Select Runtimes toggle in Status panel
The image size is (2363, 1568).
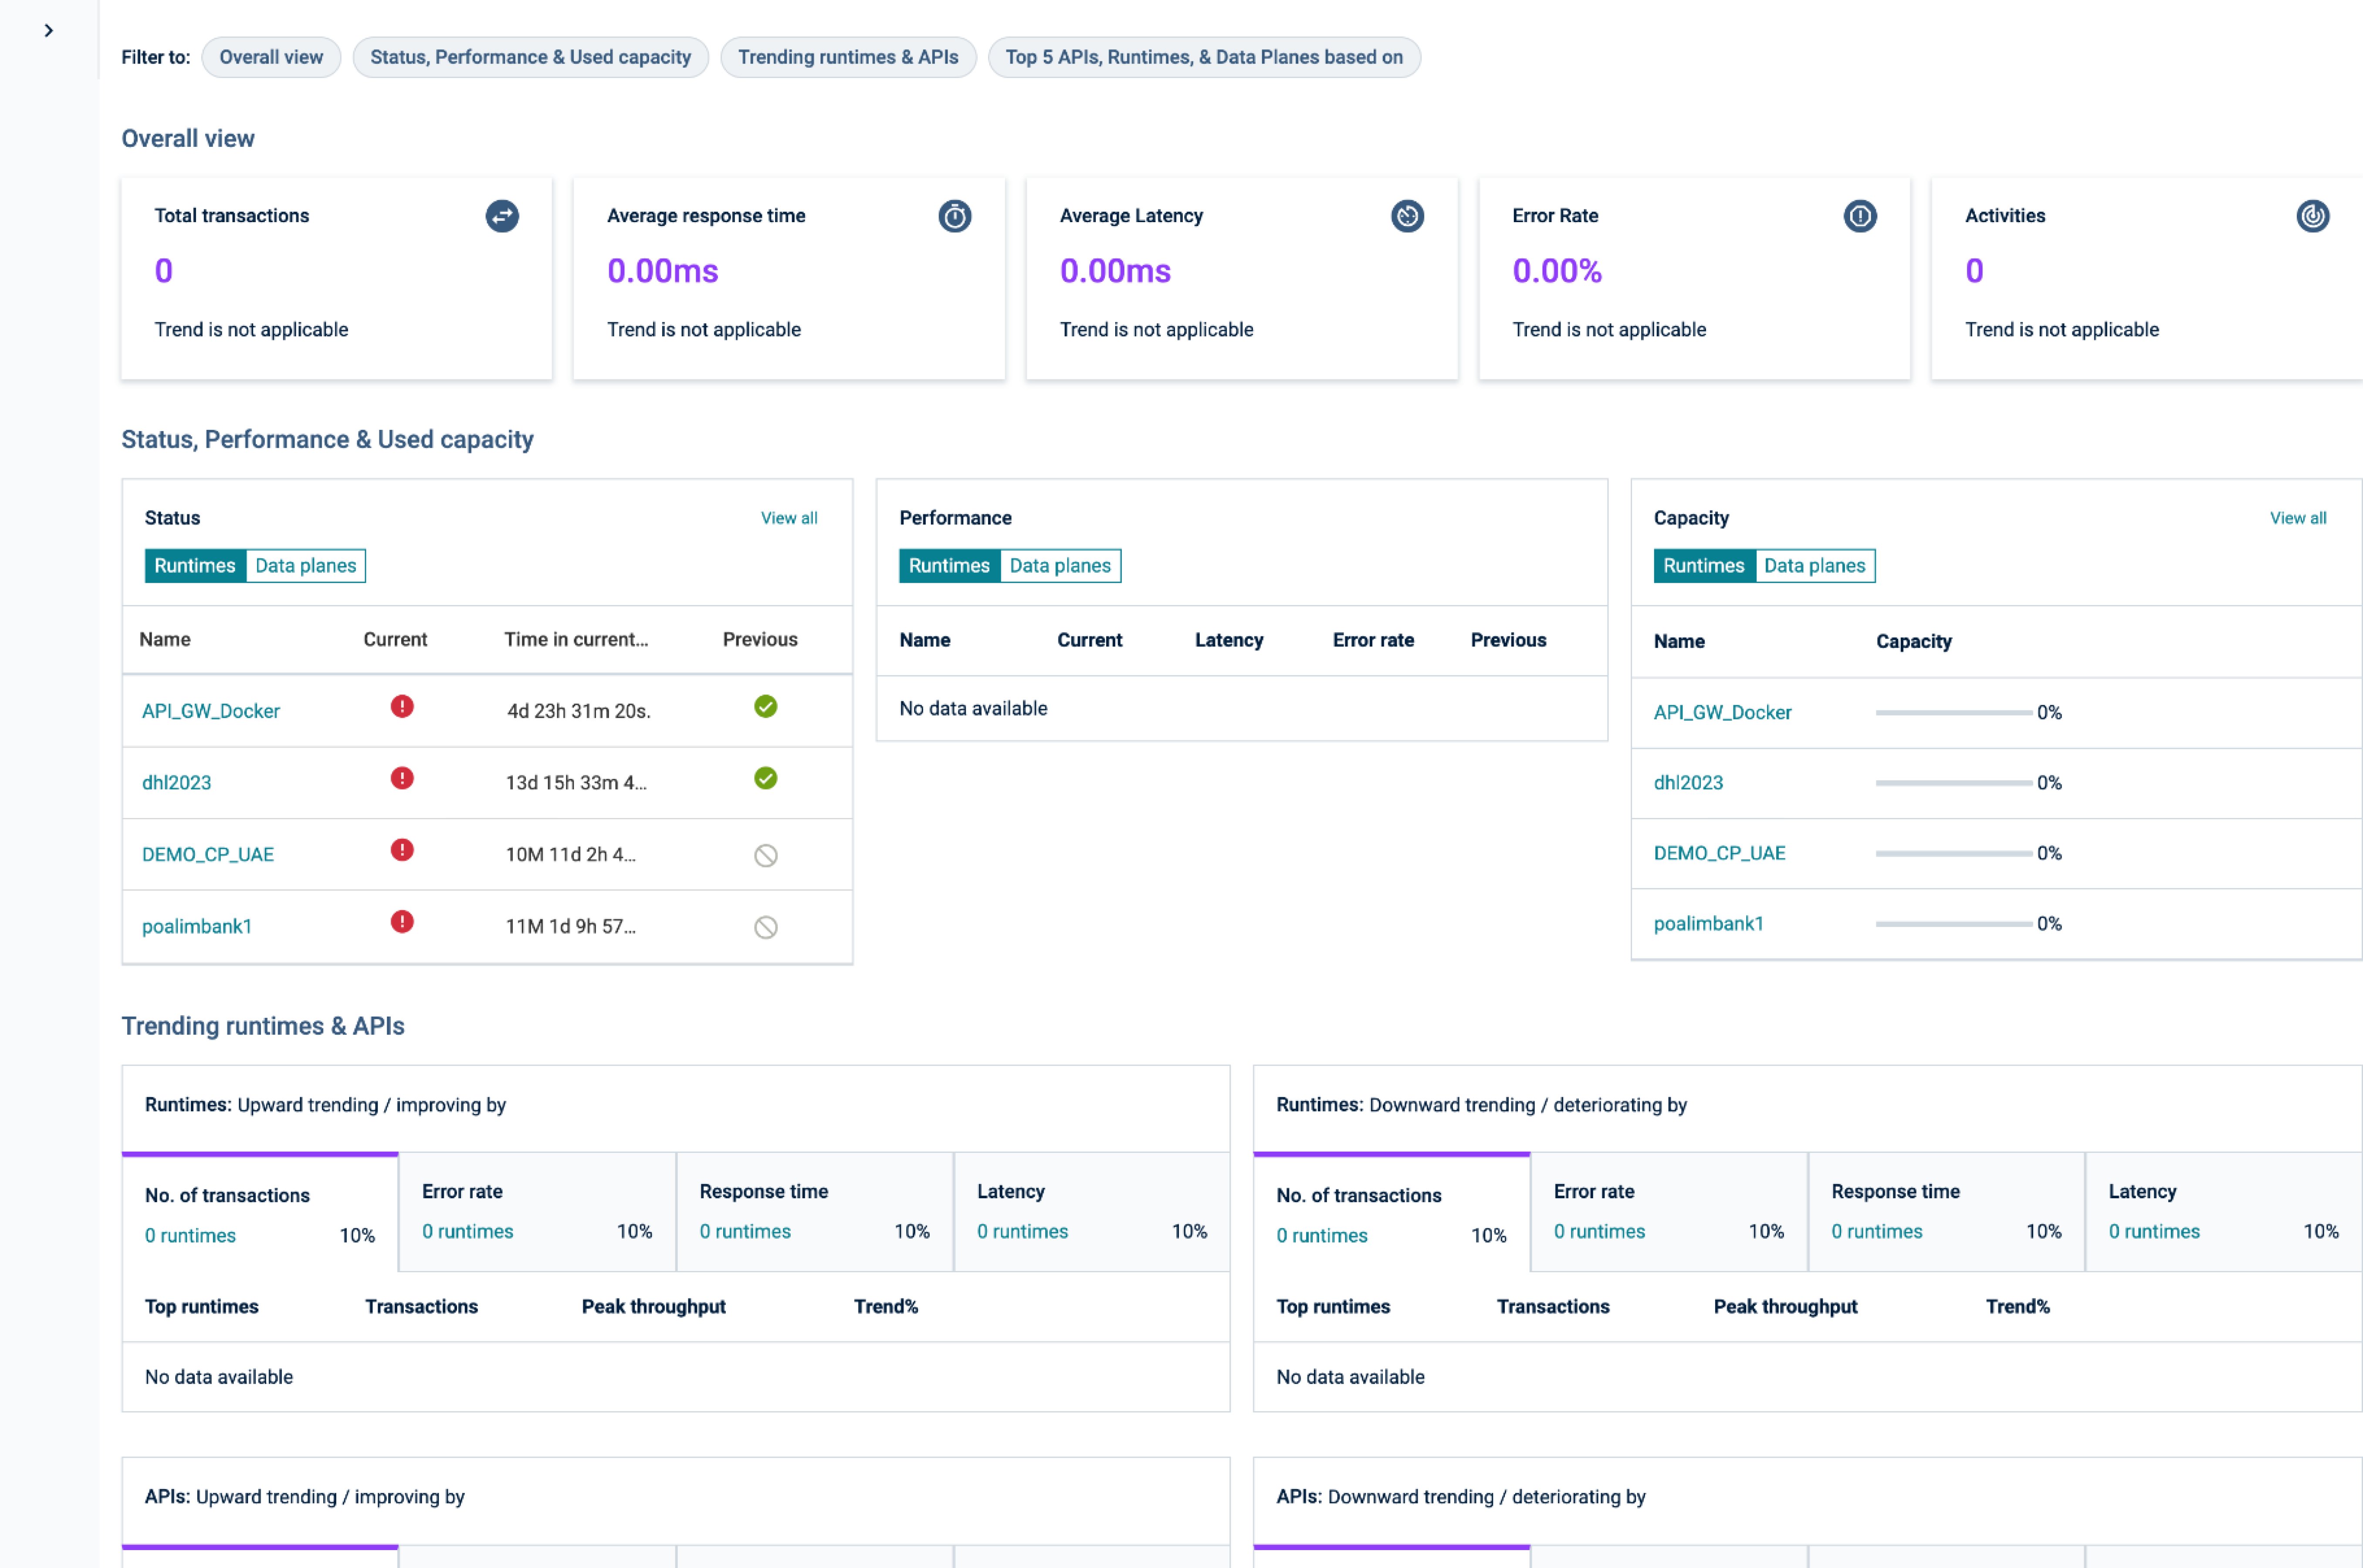point(195,566)
